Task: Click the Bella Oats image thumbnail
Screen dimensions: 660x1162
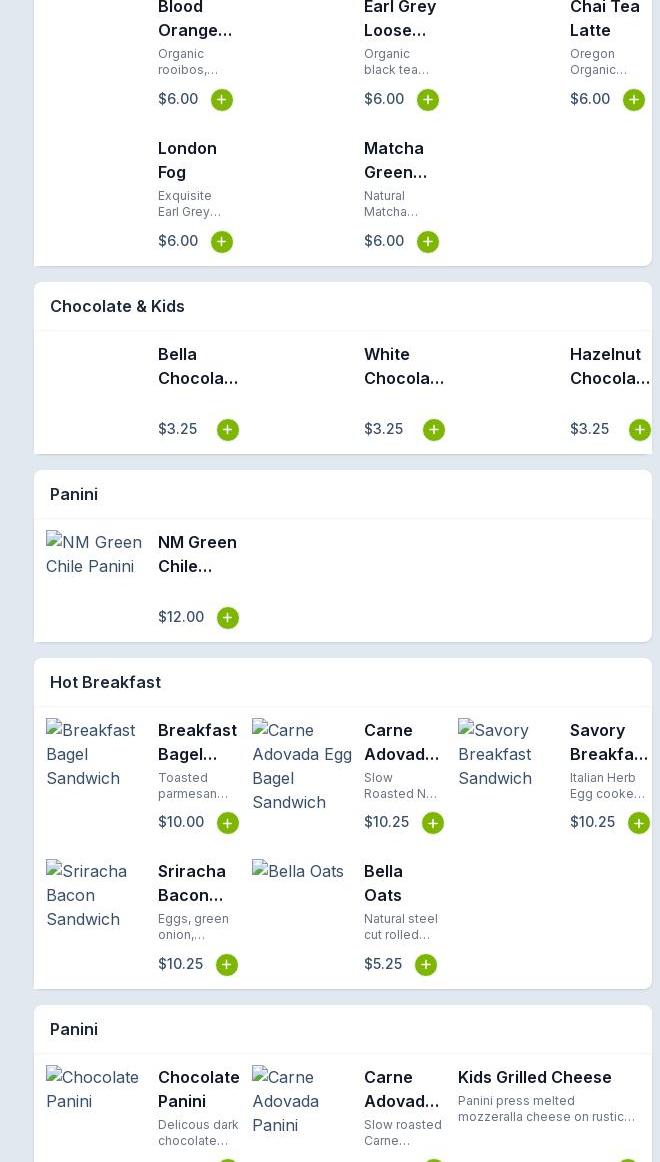Action: 298,871
